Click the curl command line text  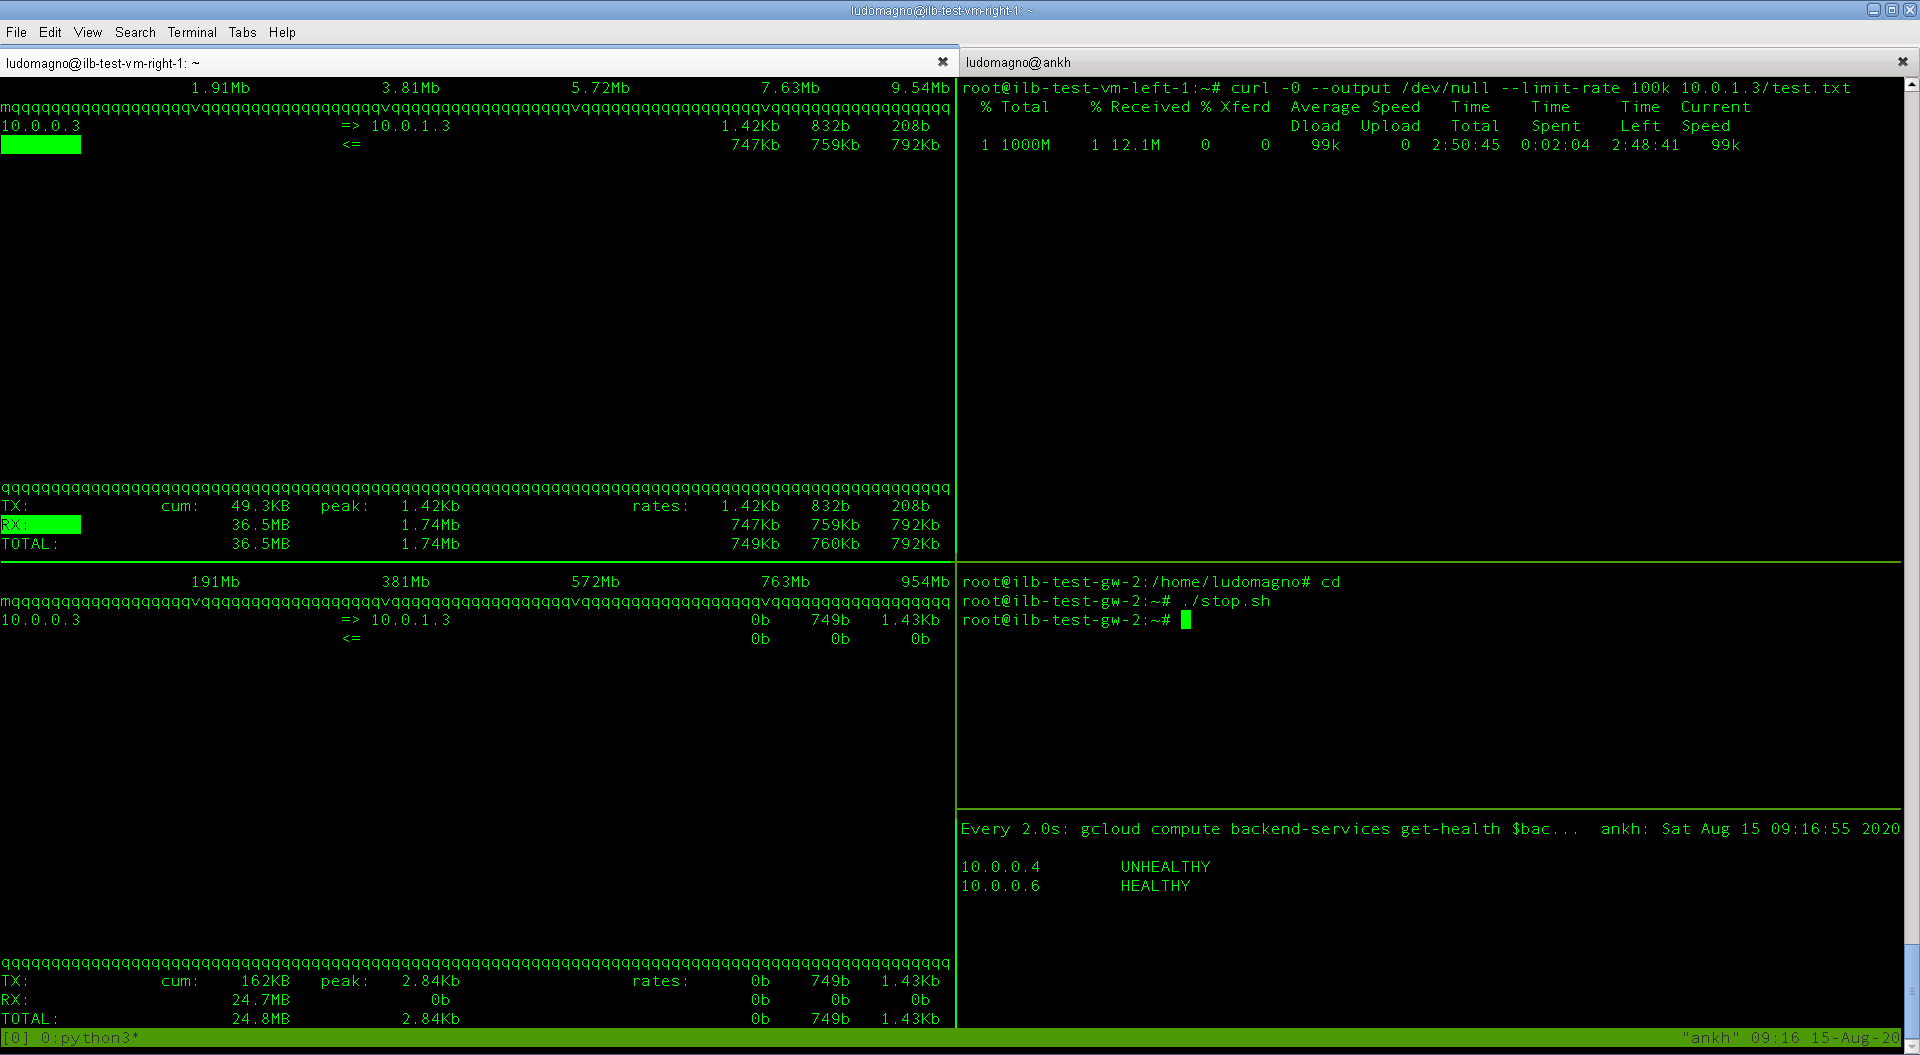coord(1540,88)
